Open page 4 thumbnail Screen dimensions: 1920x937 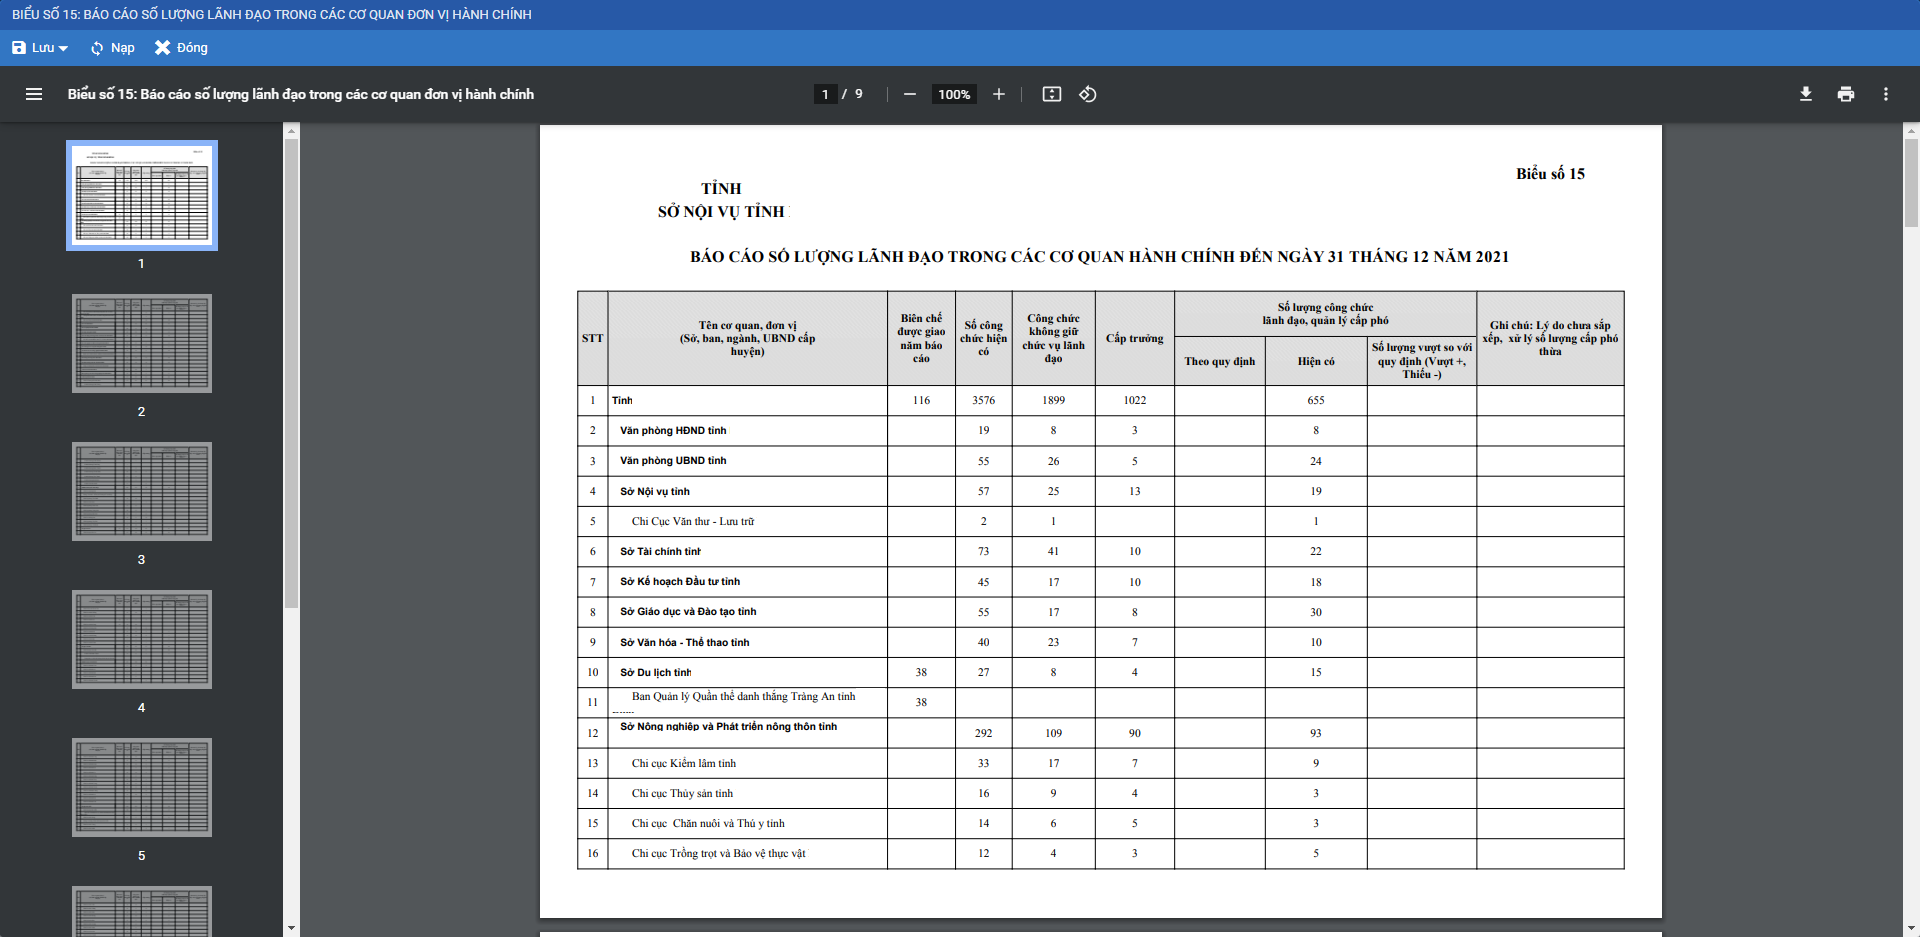click(142, 639)
